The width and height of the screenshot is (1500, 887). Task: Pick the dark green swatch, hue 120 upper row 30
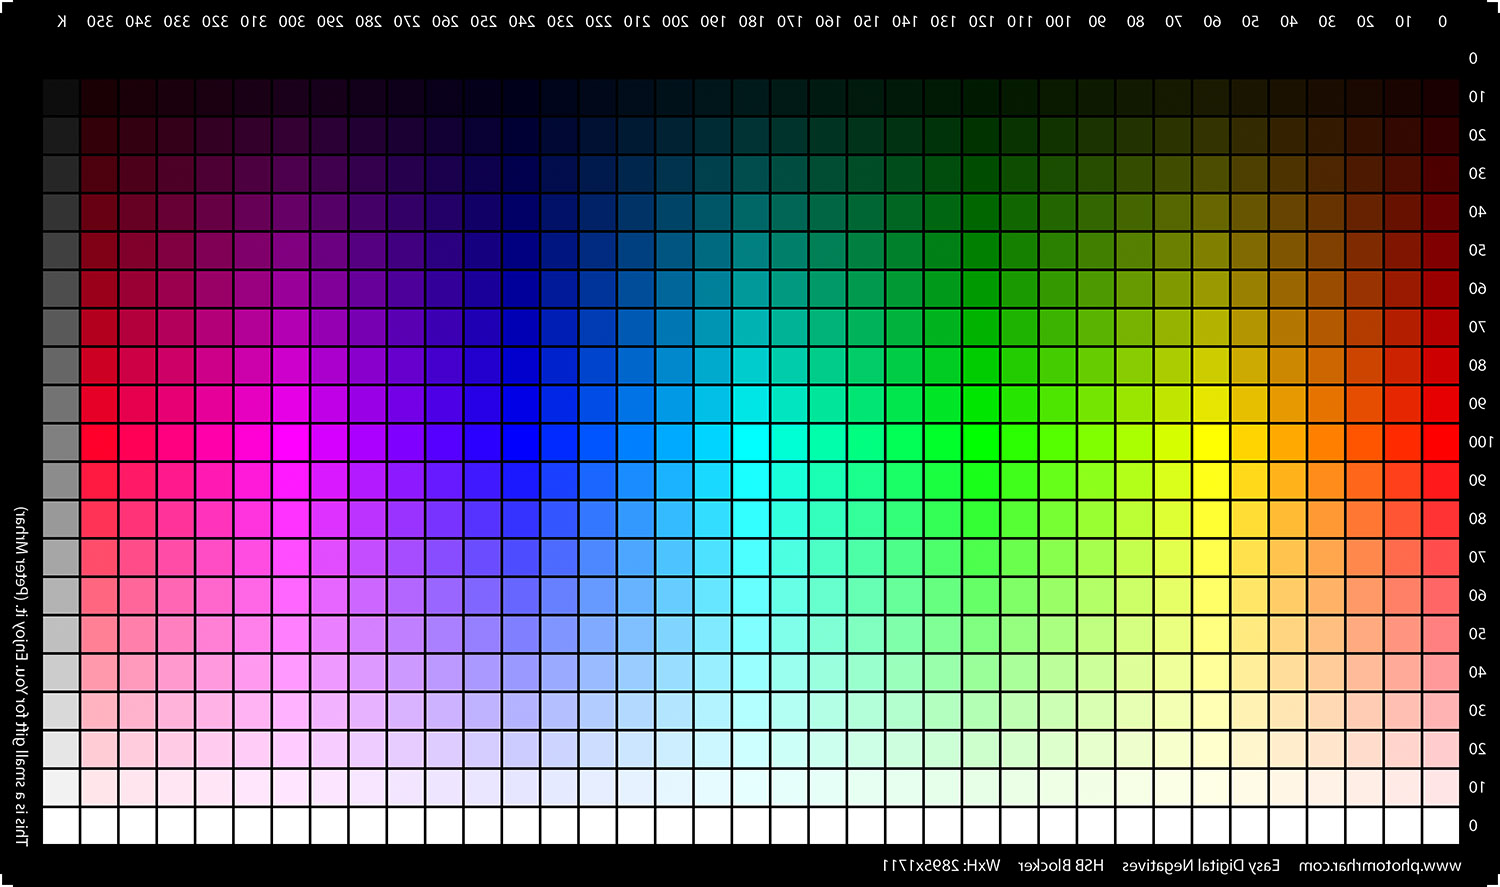pos(981,173)
